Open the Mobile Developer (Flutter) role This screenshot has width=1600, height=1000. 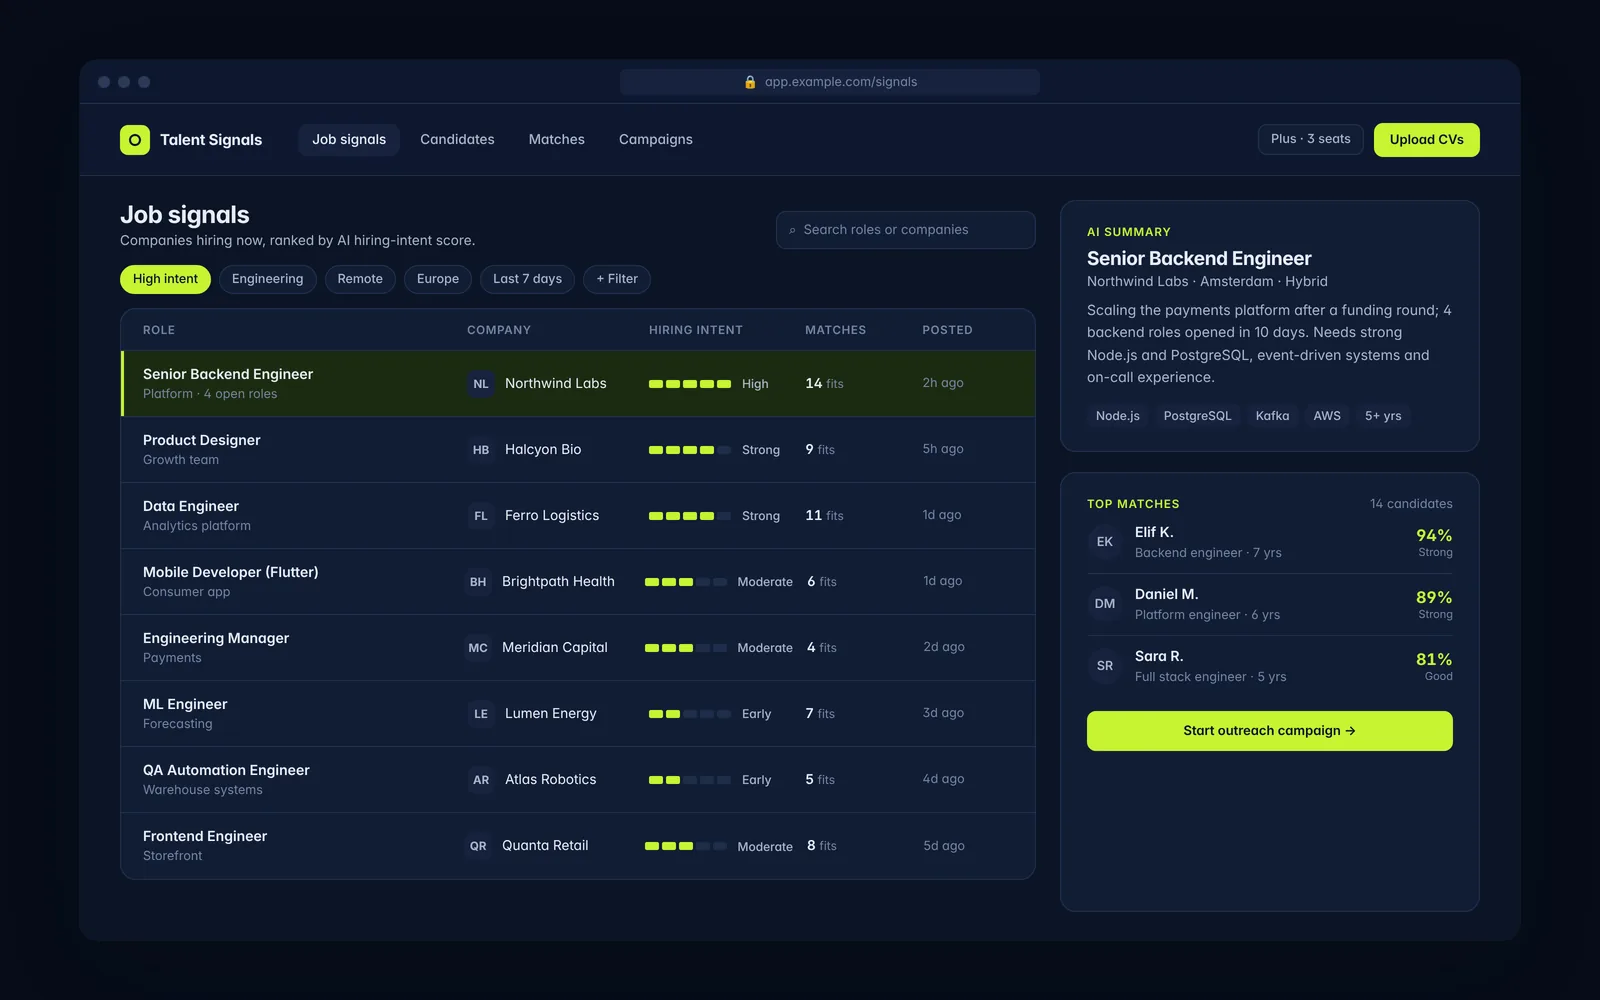pyautogui.click(x=231, y=572)
